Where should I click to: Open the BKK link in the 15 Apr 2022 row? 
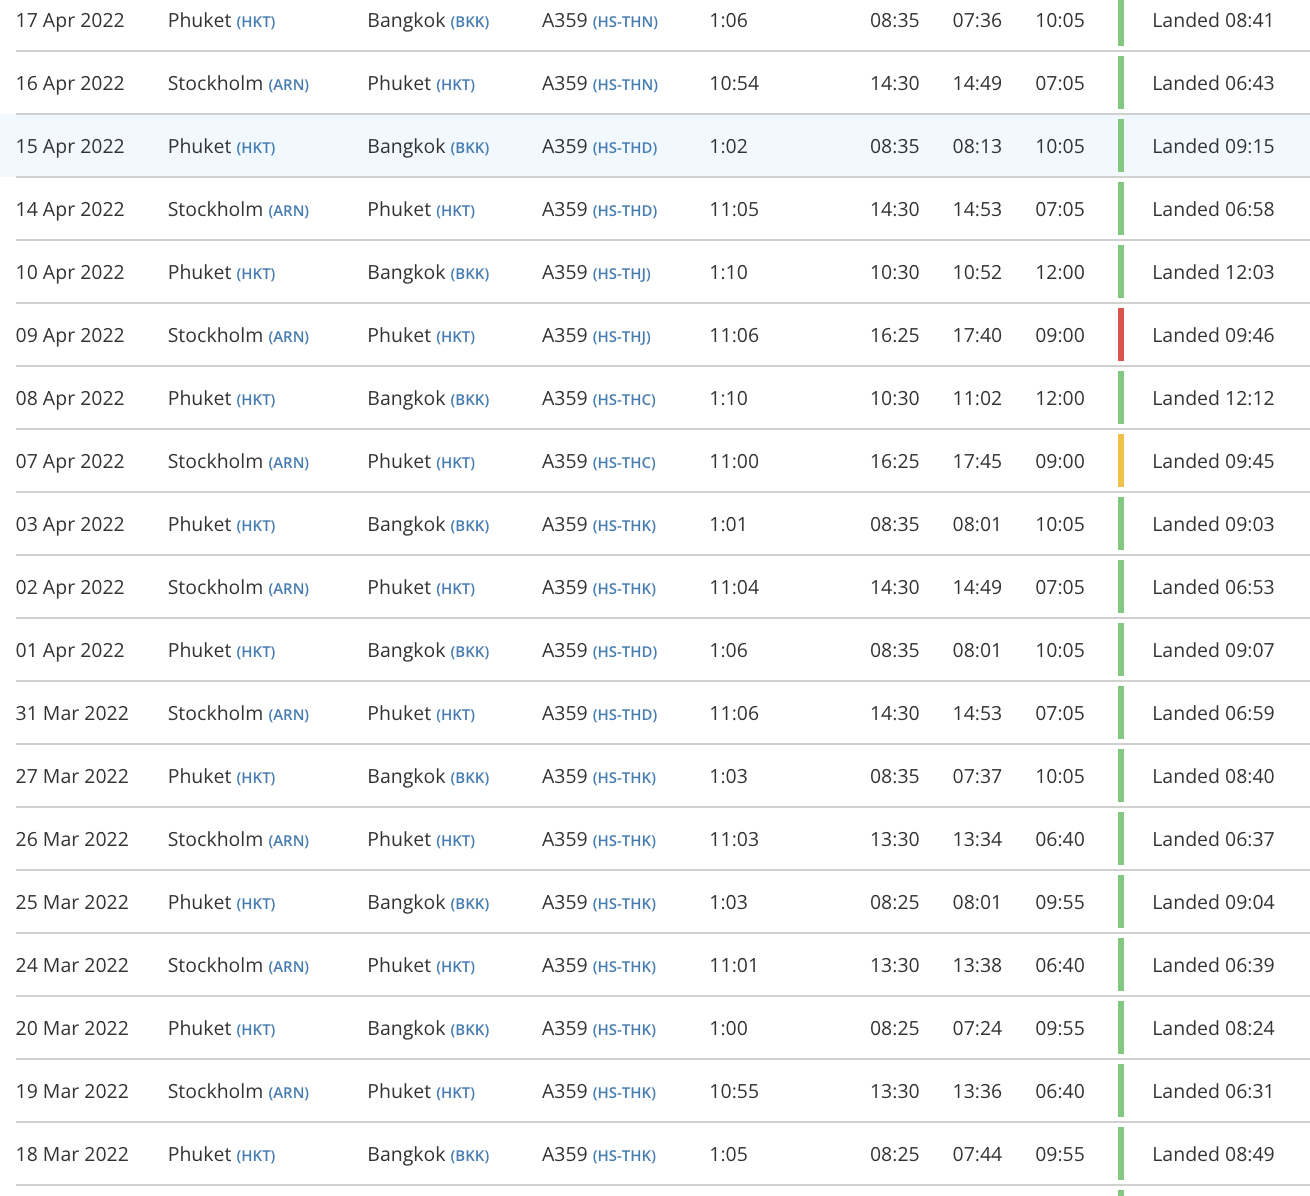point(470,148)
